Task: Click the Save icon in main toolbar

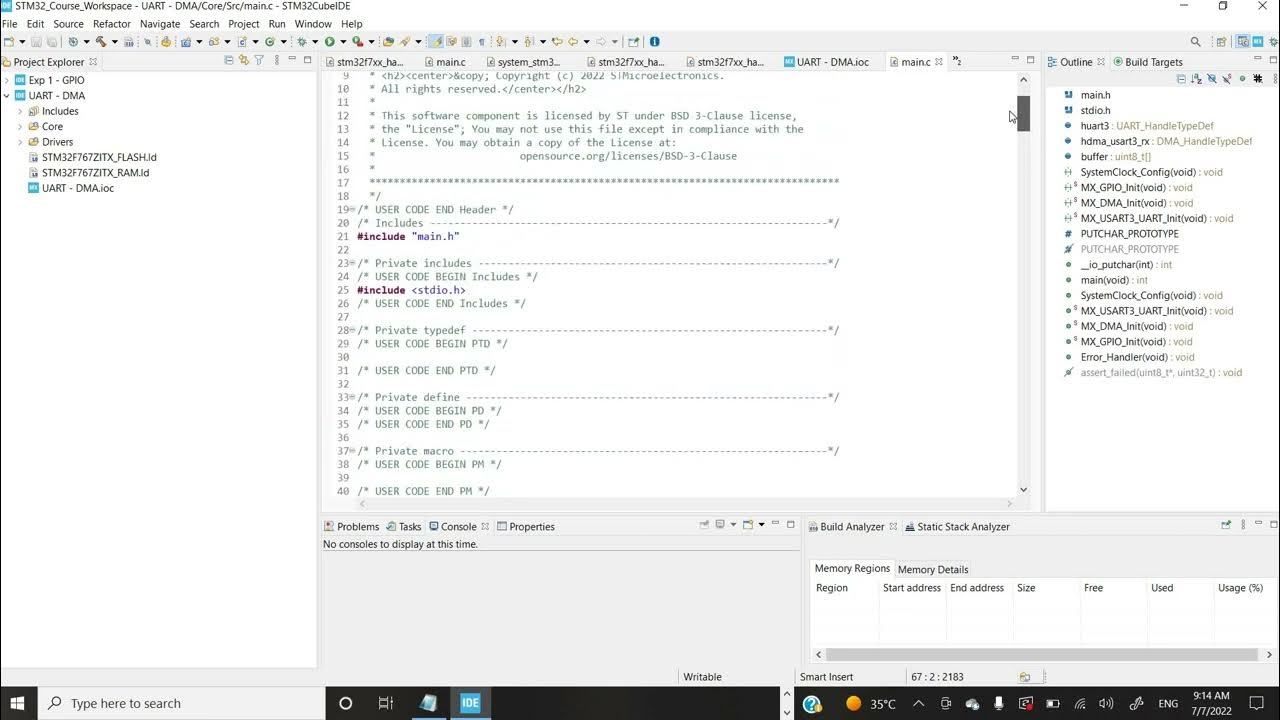Action: tap(35, 42)
